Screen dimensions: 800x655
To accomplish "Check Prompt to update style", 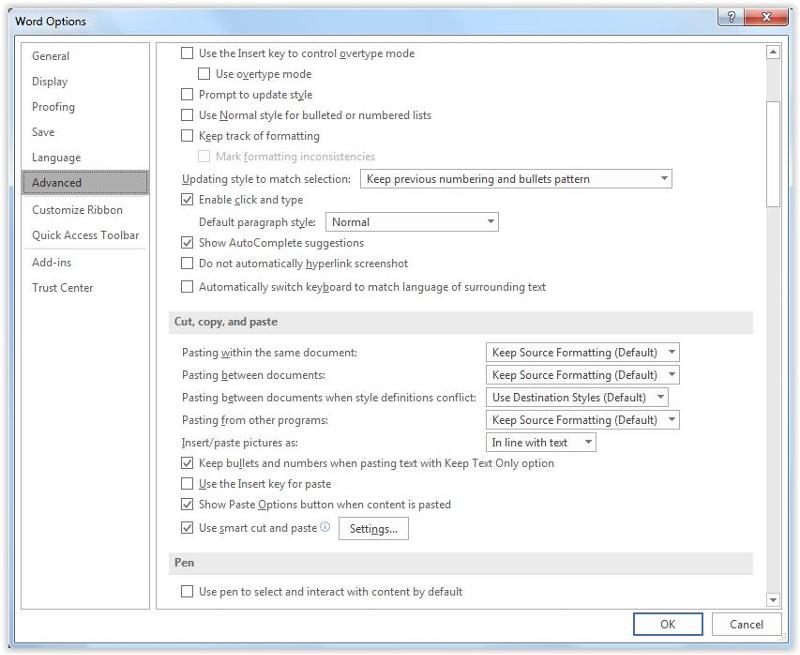I will [185, 95].
